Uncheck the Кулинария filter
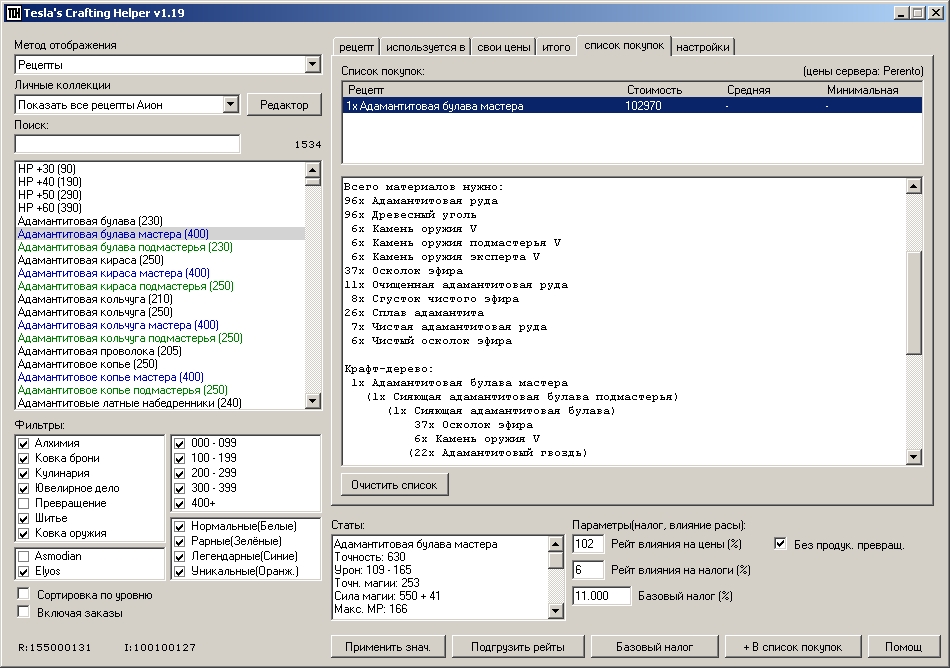Viewport: 950px width, 668px height. tap(24, 474)
